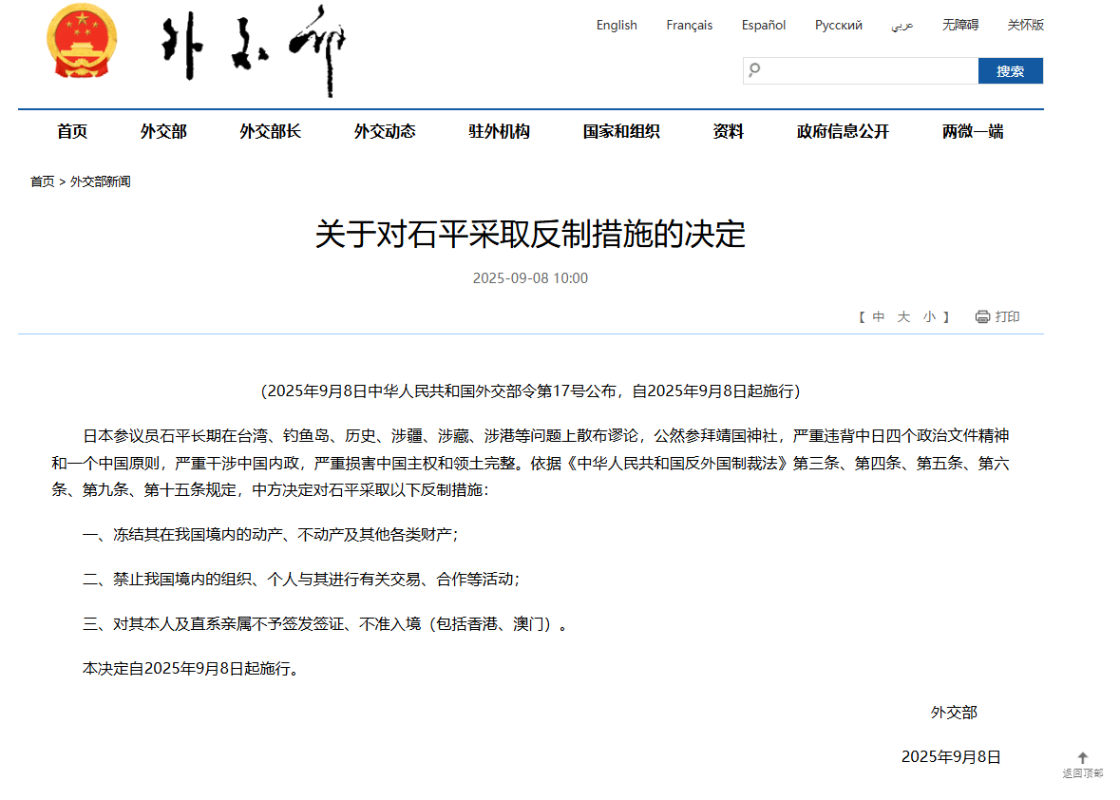Open the 政府信息公开 menu item
Screen dimensions: 1120x800
click(842, 131)
